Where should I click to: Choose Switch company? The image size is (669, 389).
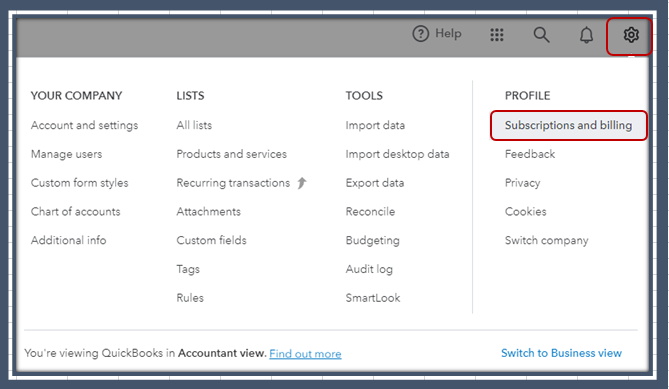click(547, 241)
